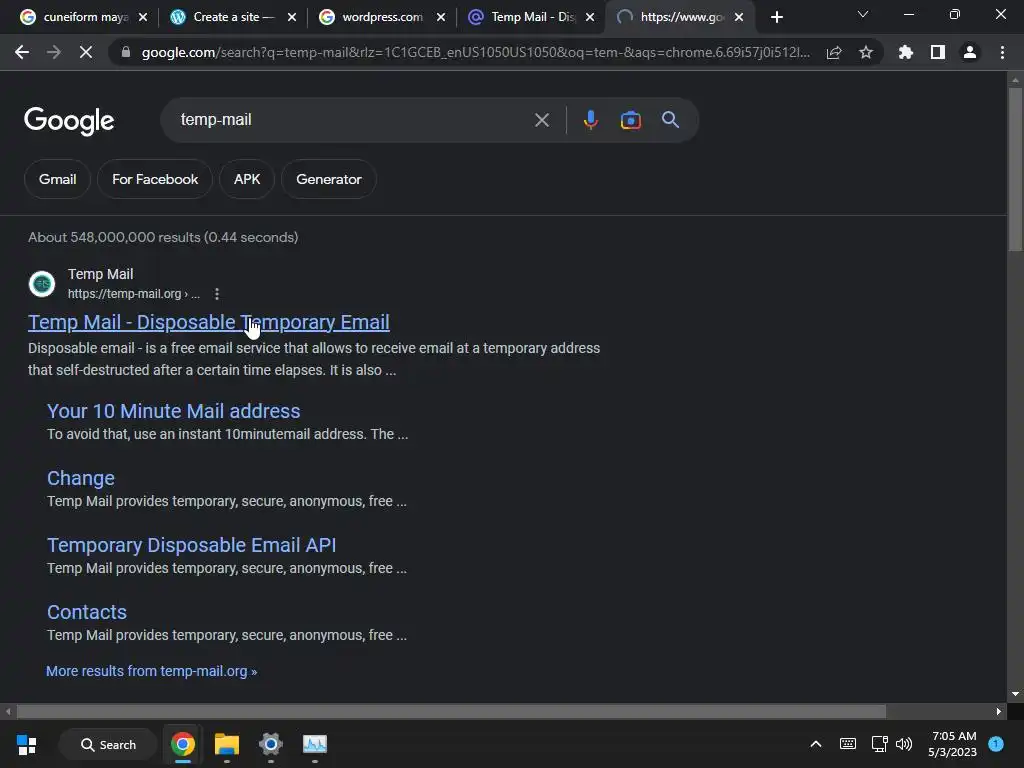Filter results by Gmail chip
The height and width of the screenshot is (768, 1024).
click(x=57, y=179)
